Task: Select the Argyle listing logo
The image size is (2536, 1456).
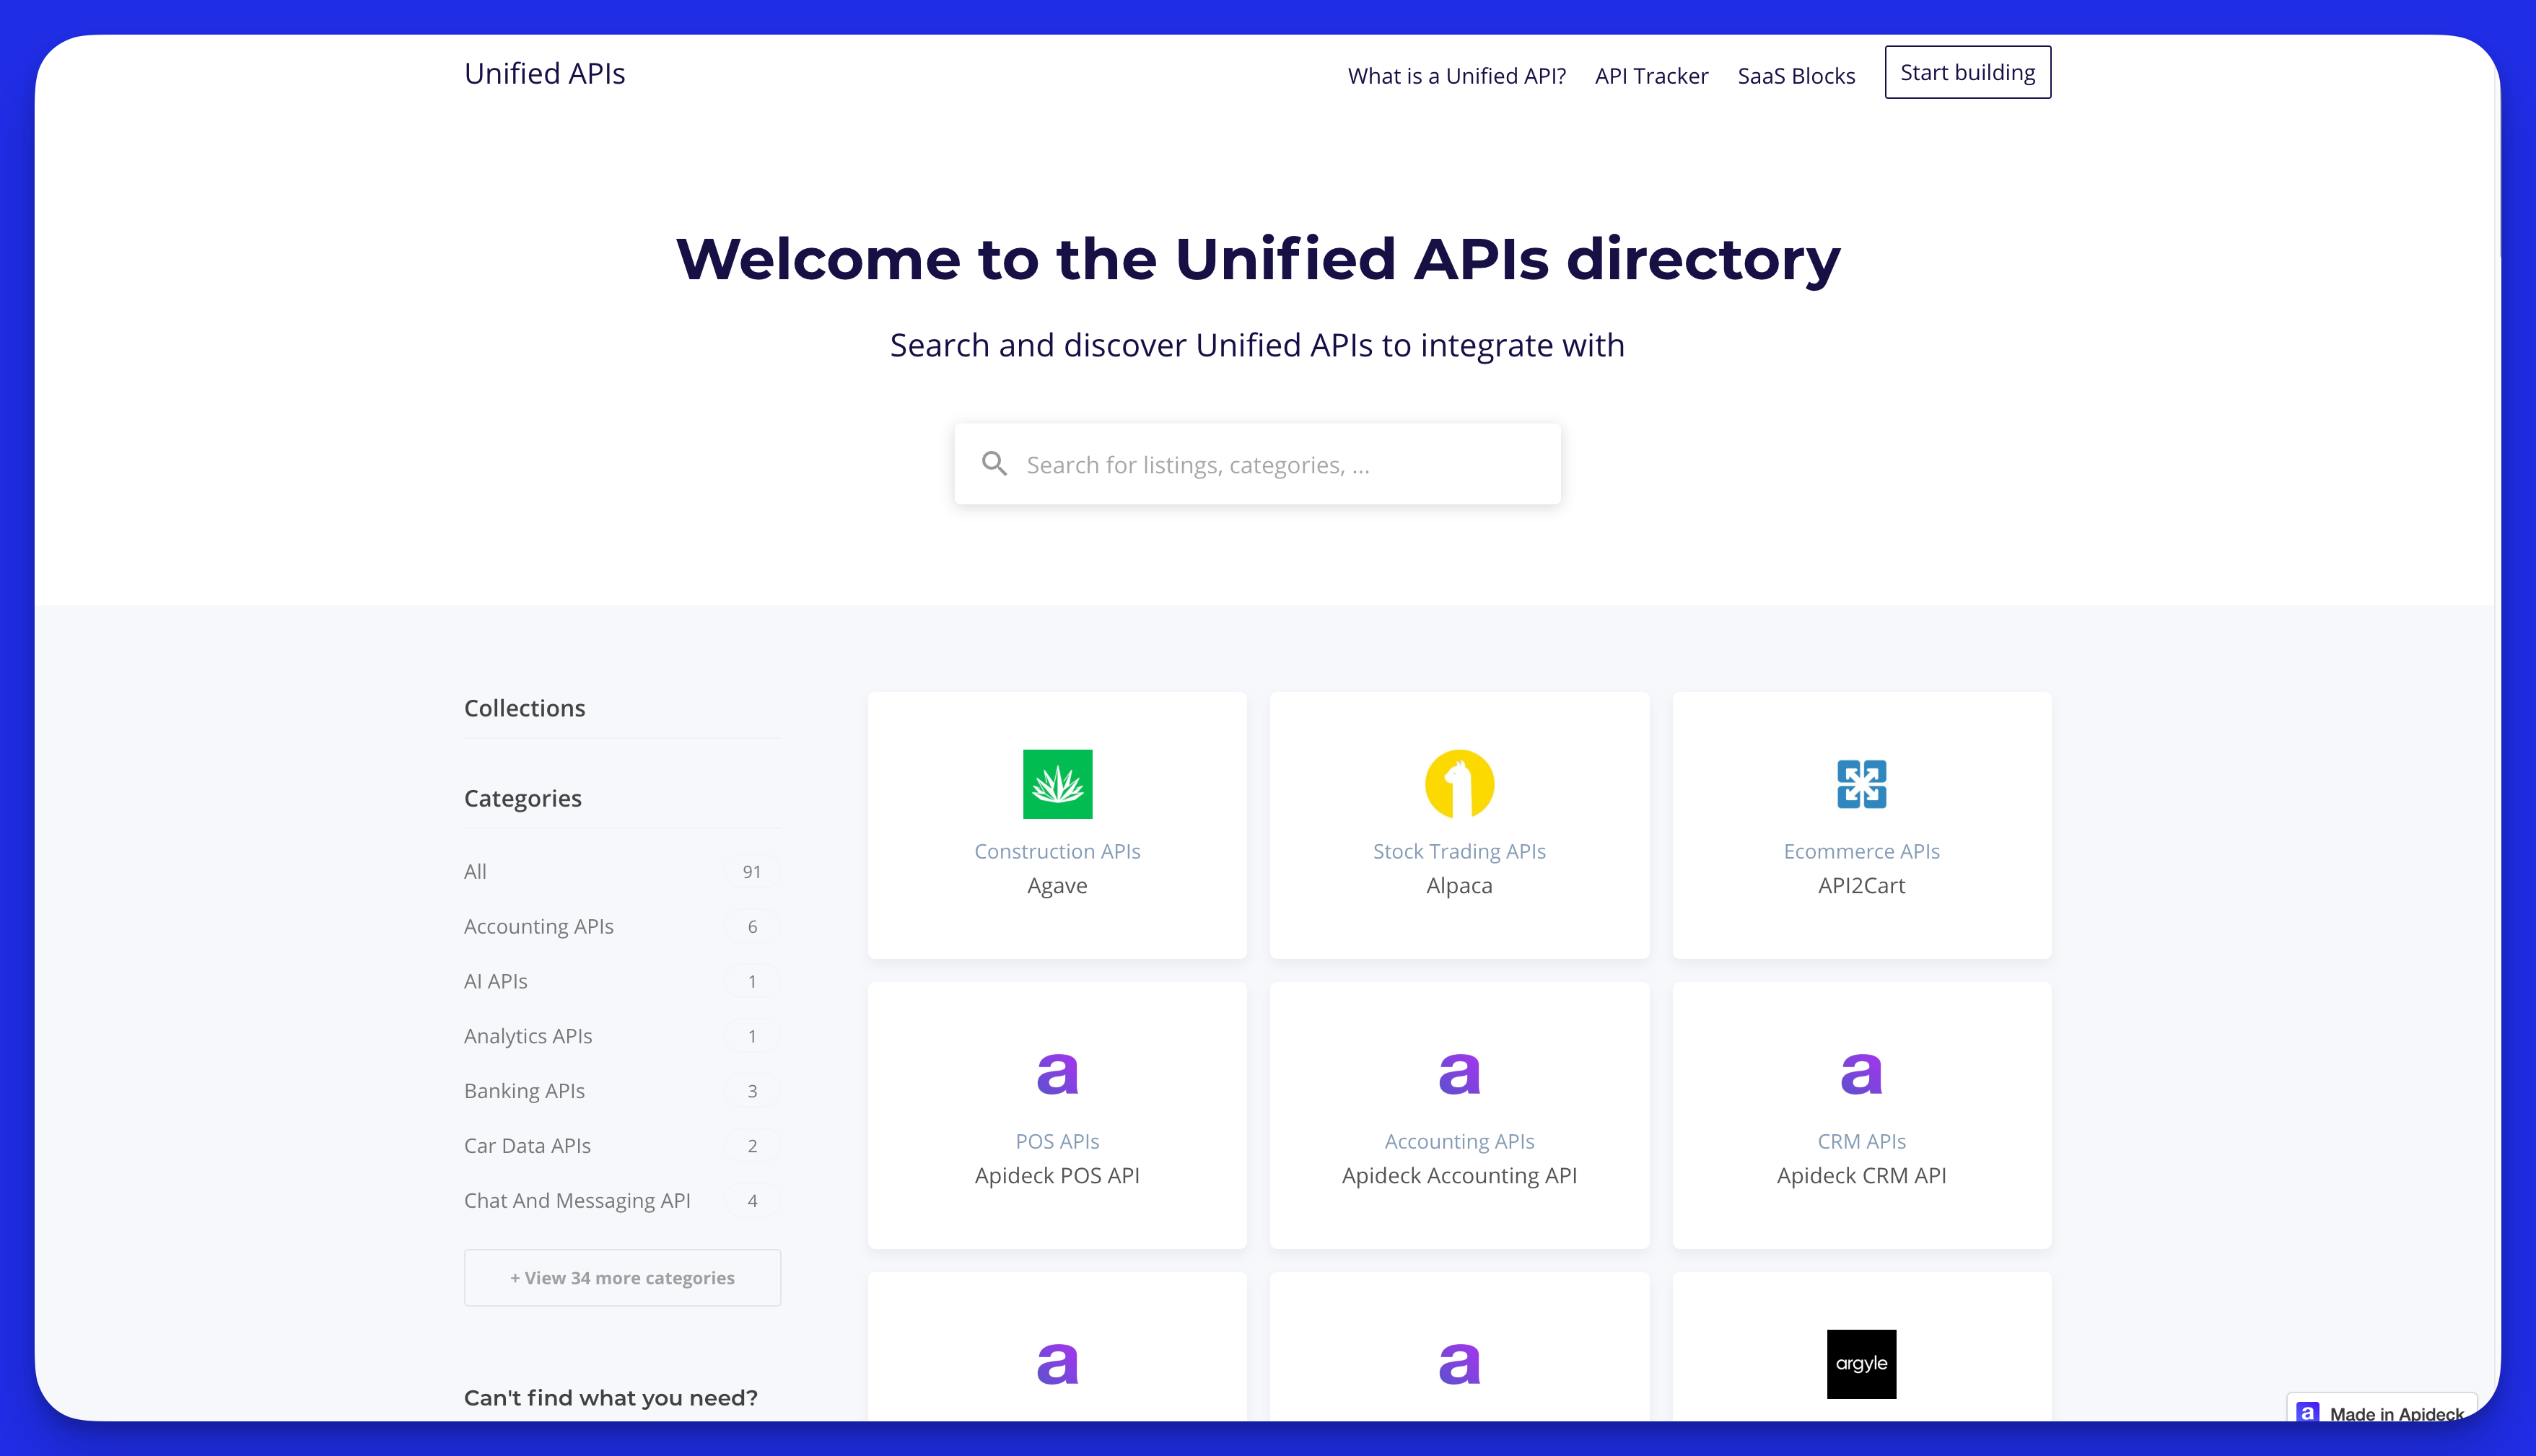Action: [x=1860, y=1363]
